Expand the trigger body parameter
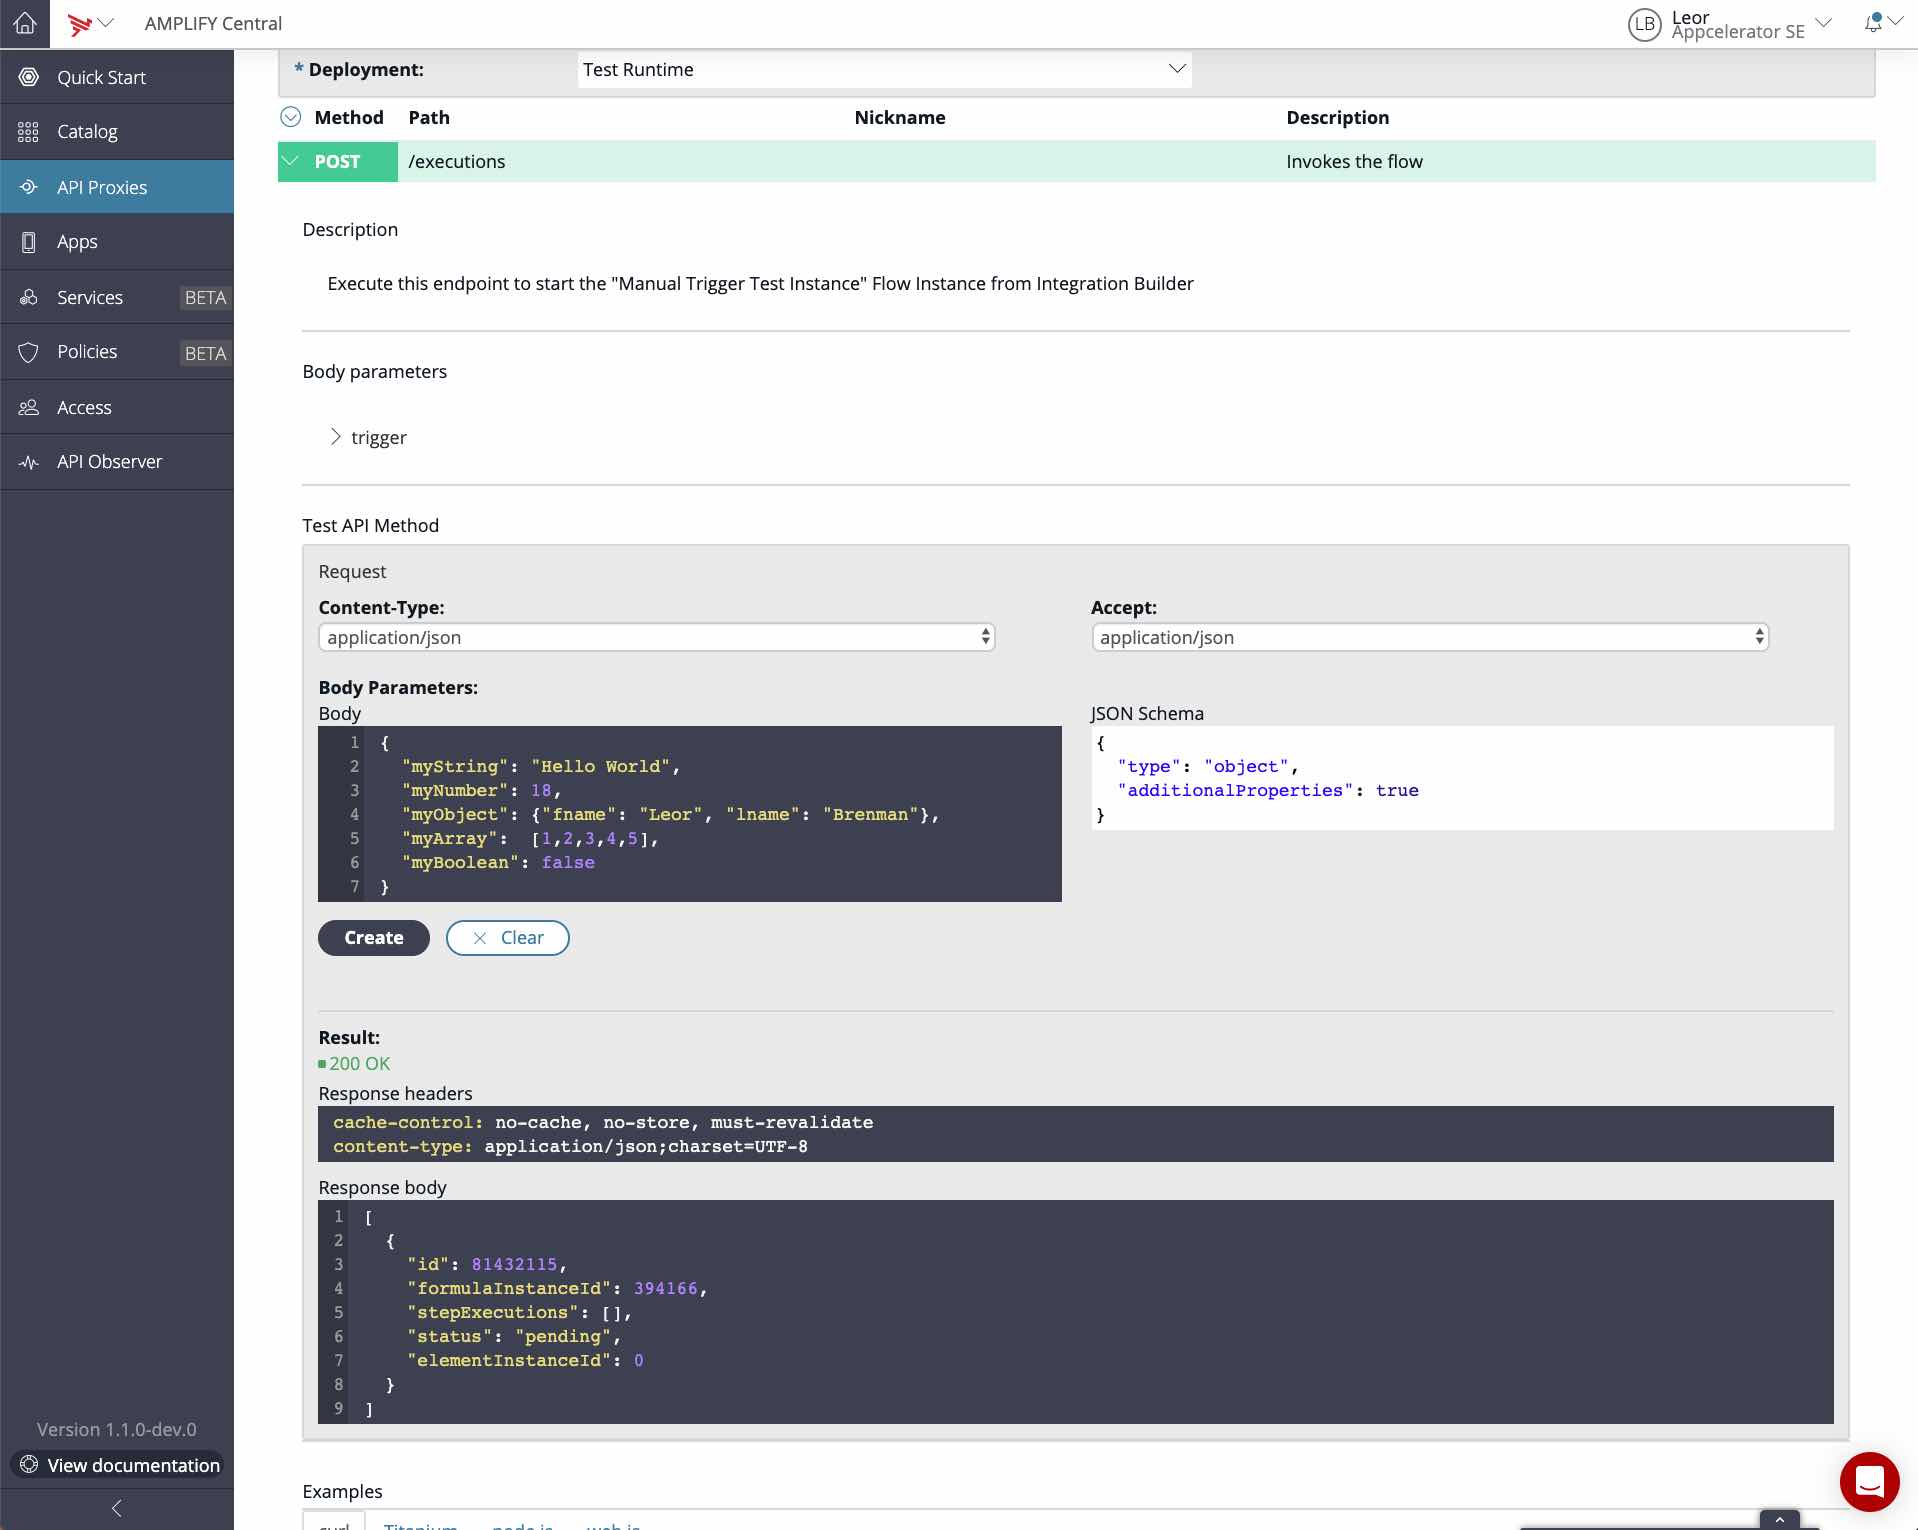The height and width of the screenshot is (1530, 1918). (336, 436)
